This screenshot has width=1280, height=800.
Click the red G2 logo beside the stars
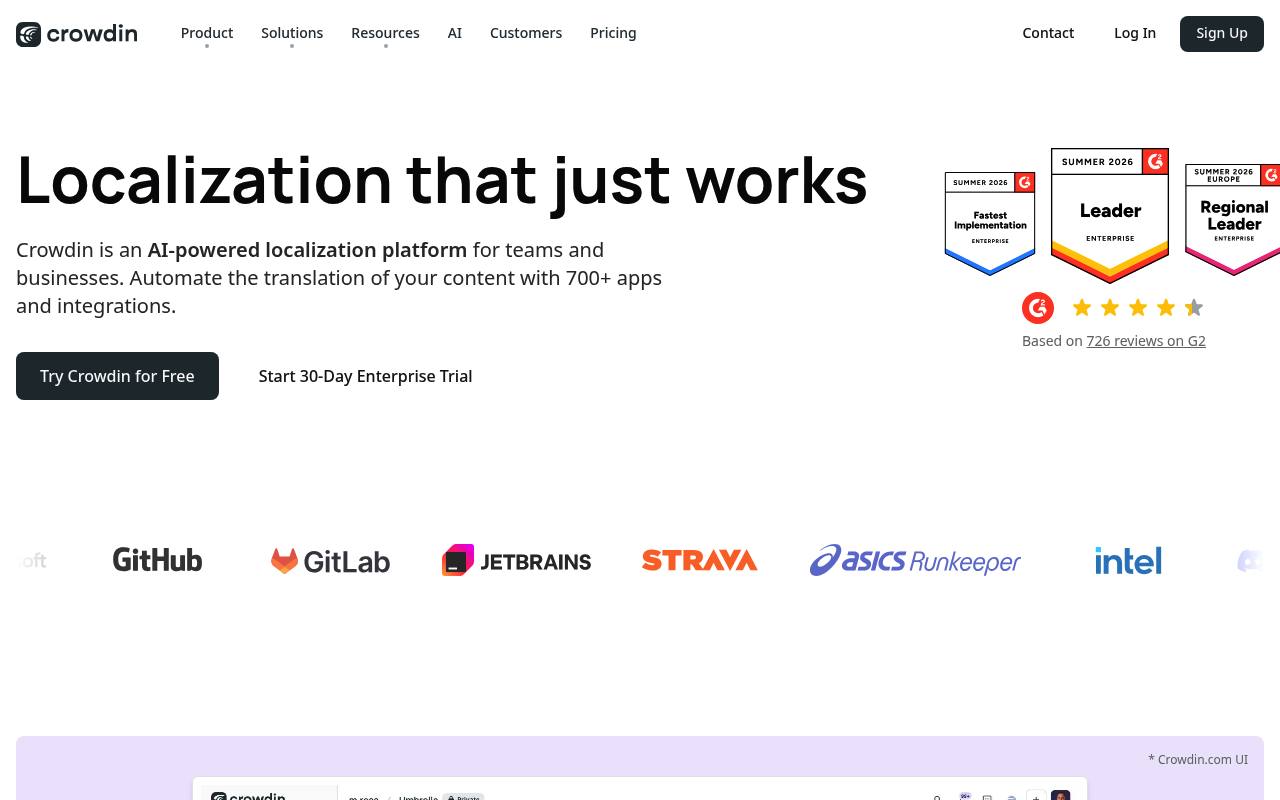(1038, 308)
